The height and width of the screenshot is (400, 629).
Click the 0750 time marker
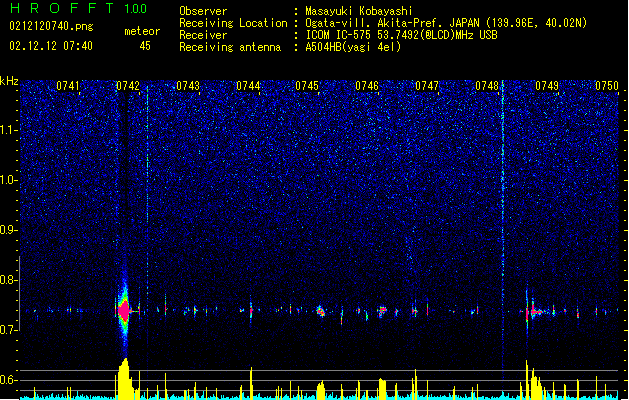[607, 86]
